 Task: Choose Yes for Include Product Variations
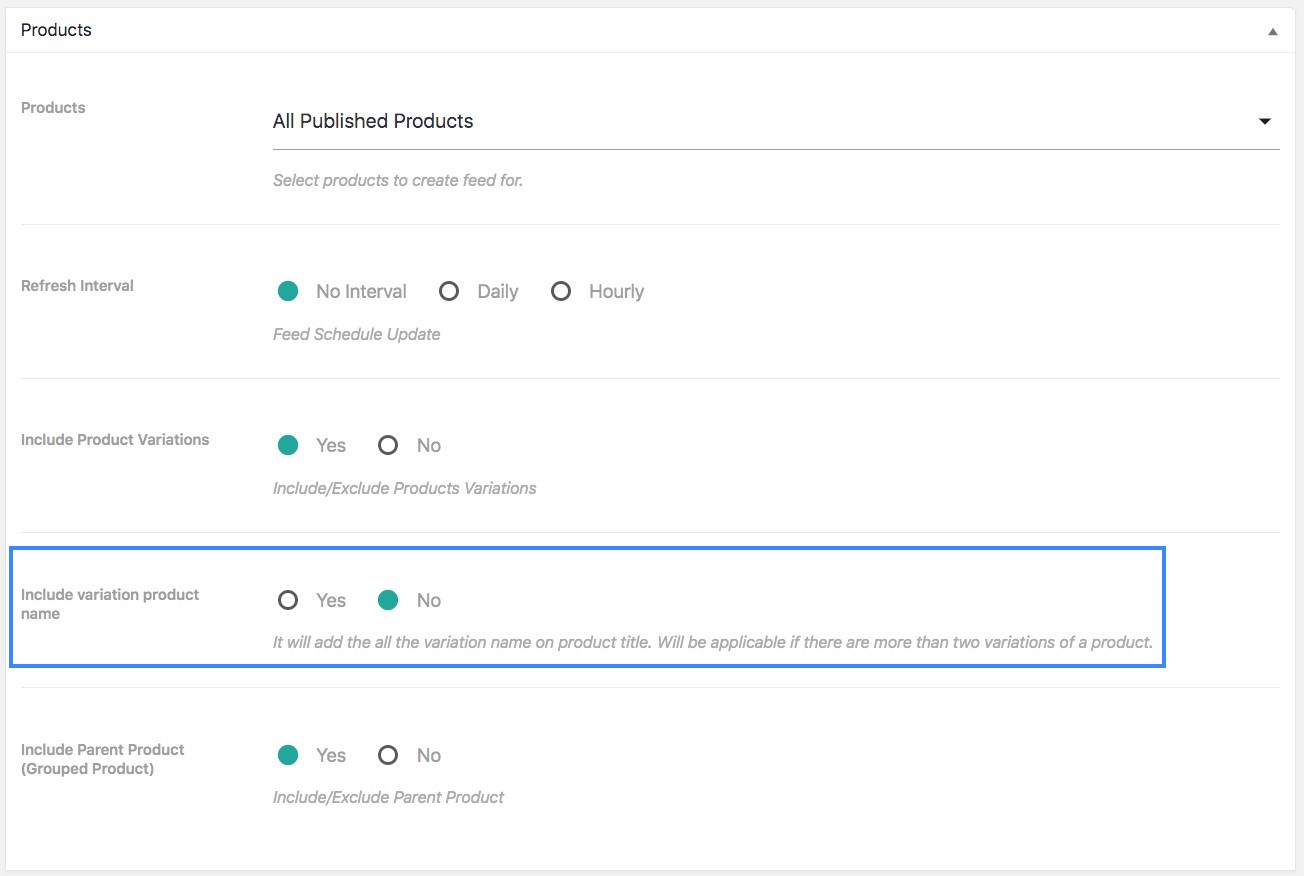tap(288, 445)
